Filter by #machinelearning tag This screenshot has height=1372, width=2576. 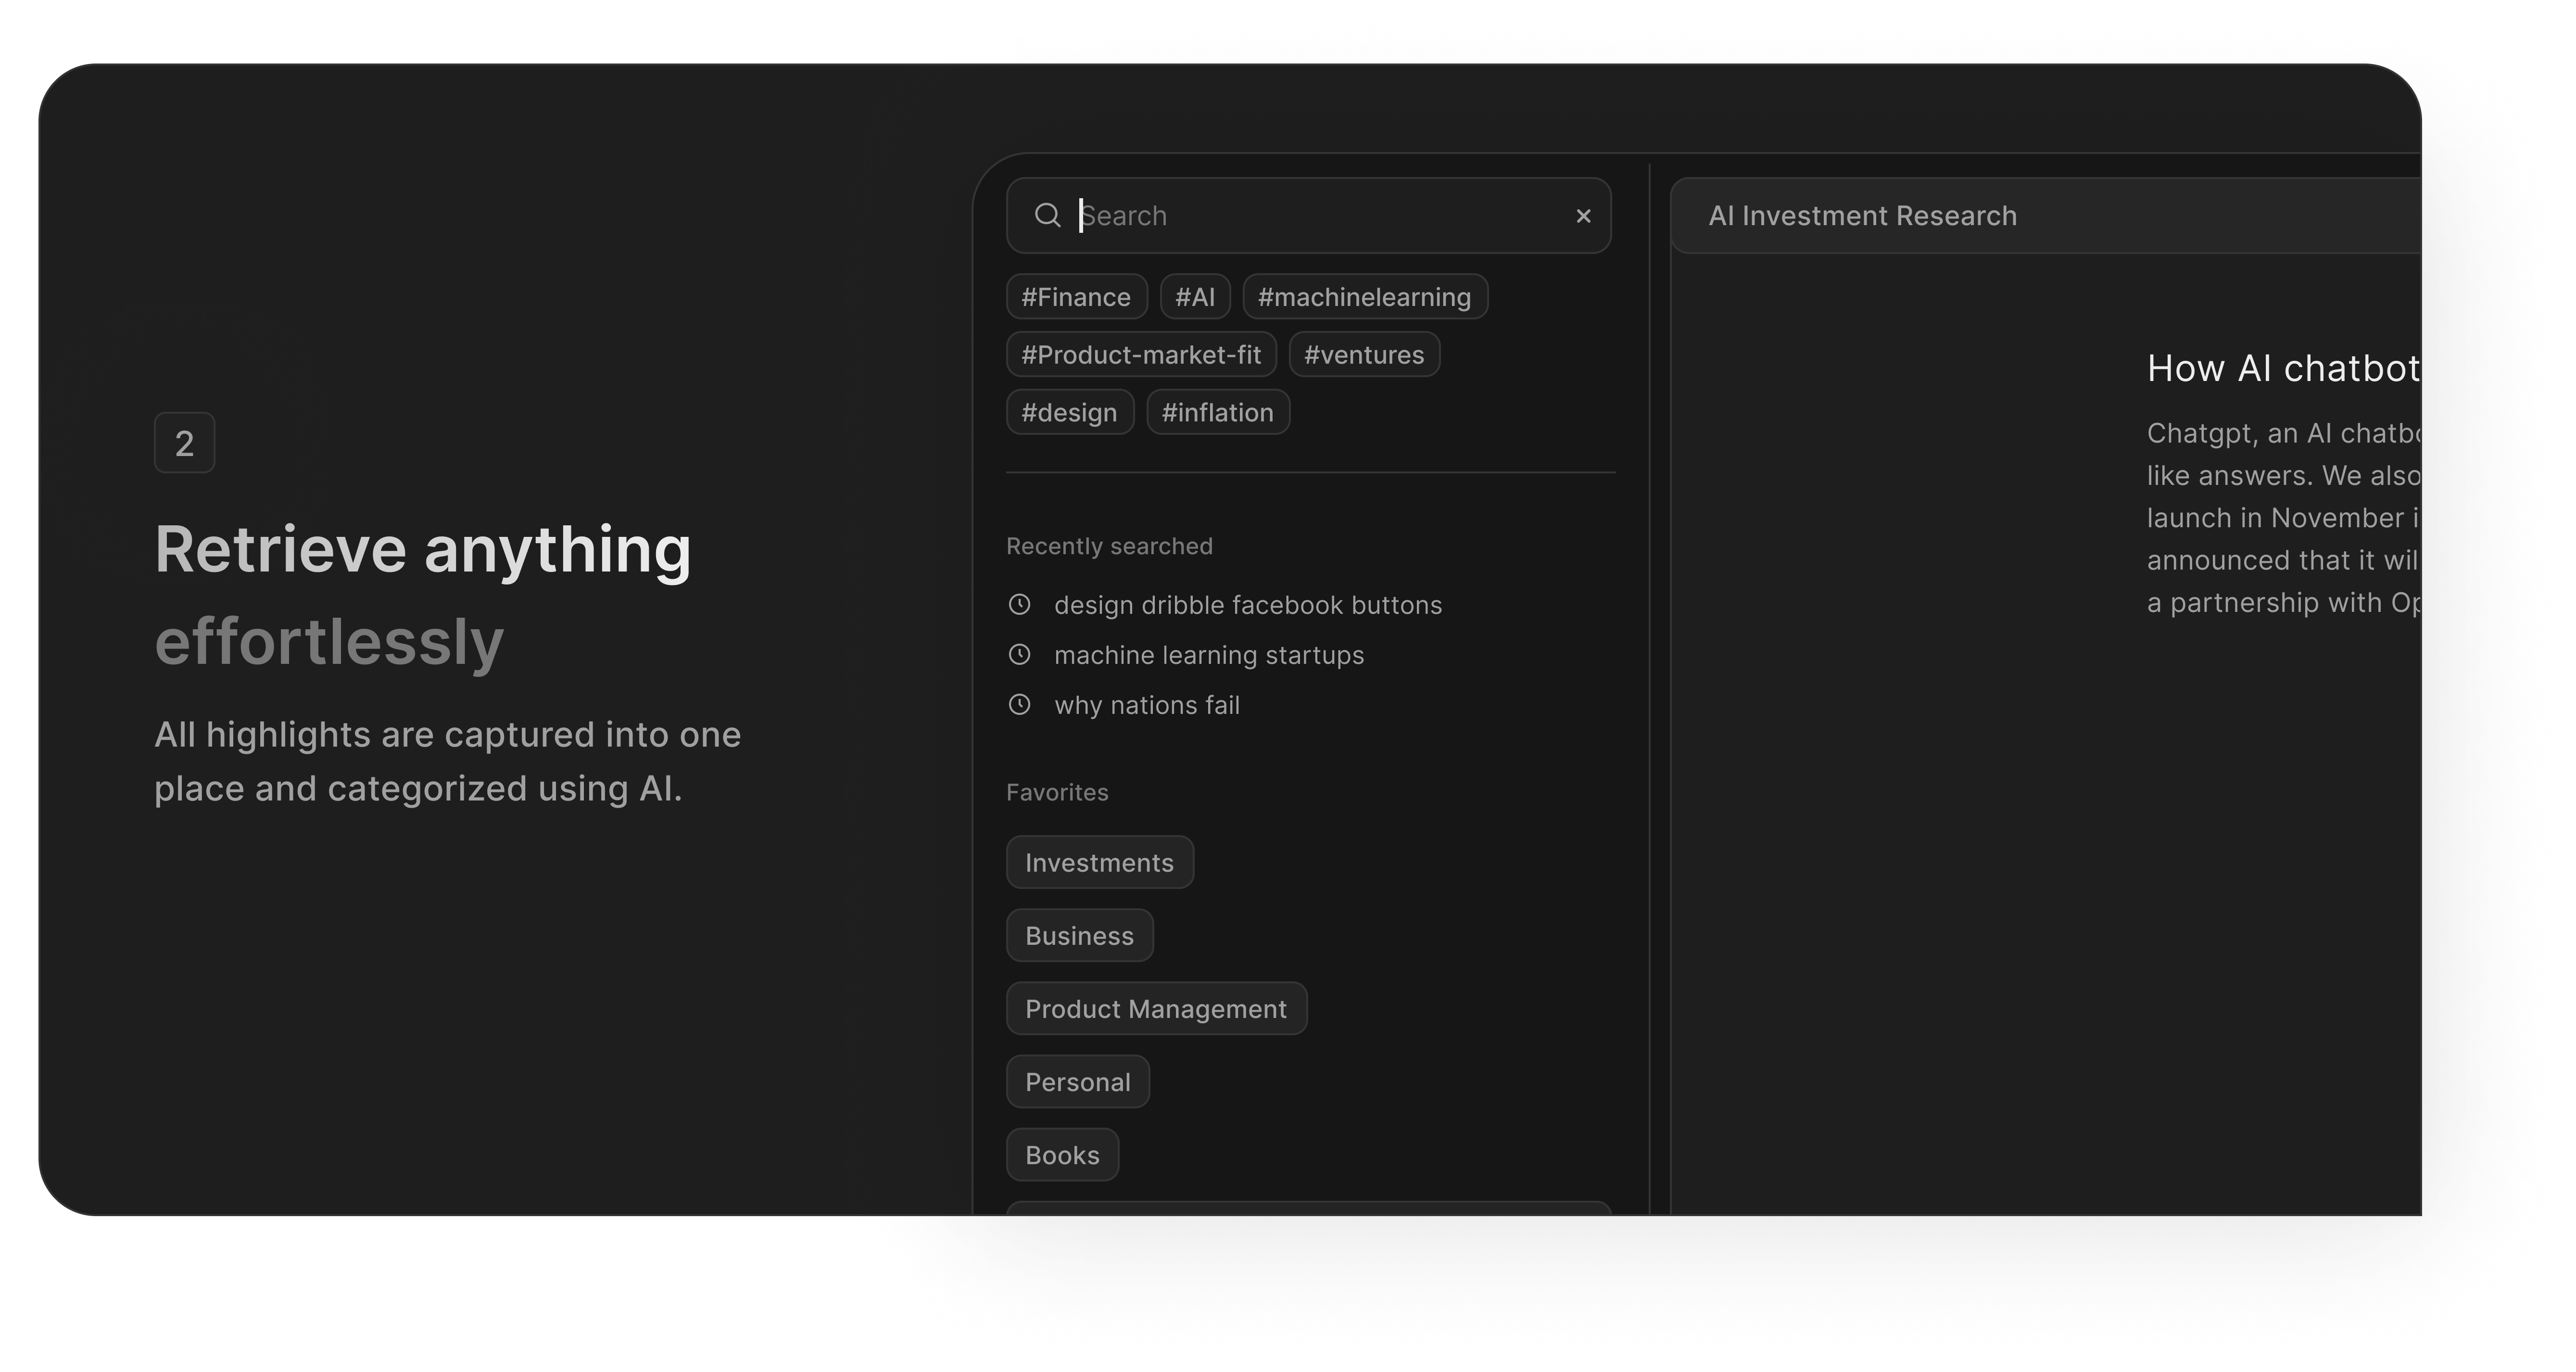[x=1365, y=297]
